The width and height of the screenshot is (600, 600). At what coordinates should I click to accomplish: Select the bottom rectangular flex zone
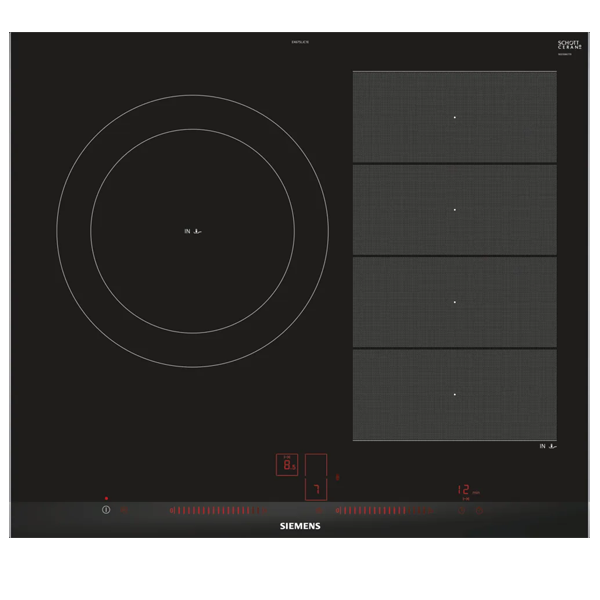pos(454,394)
